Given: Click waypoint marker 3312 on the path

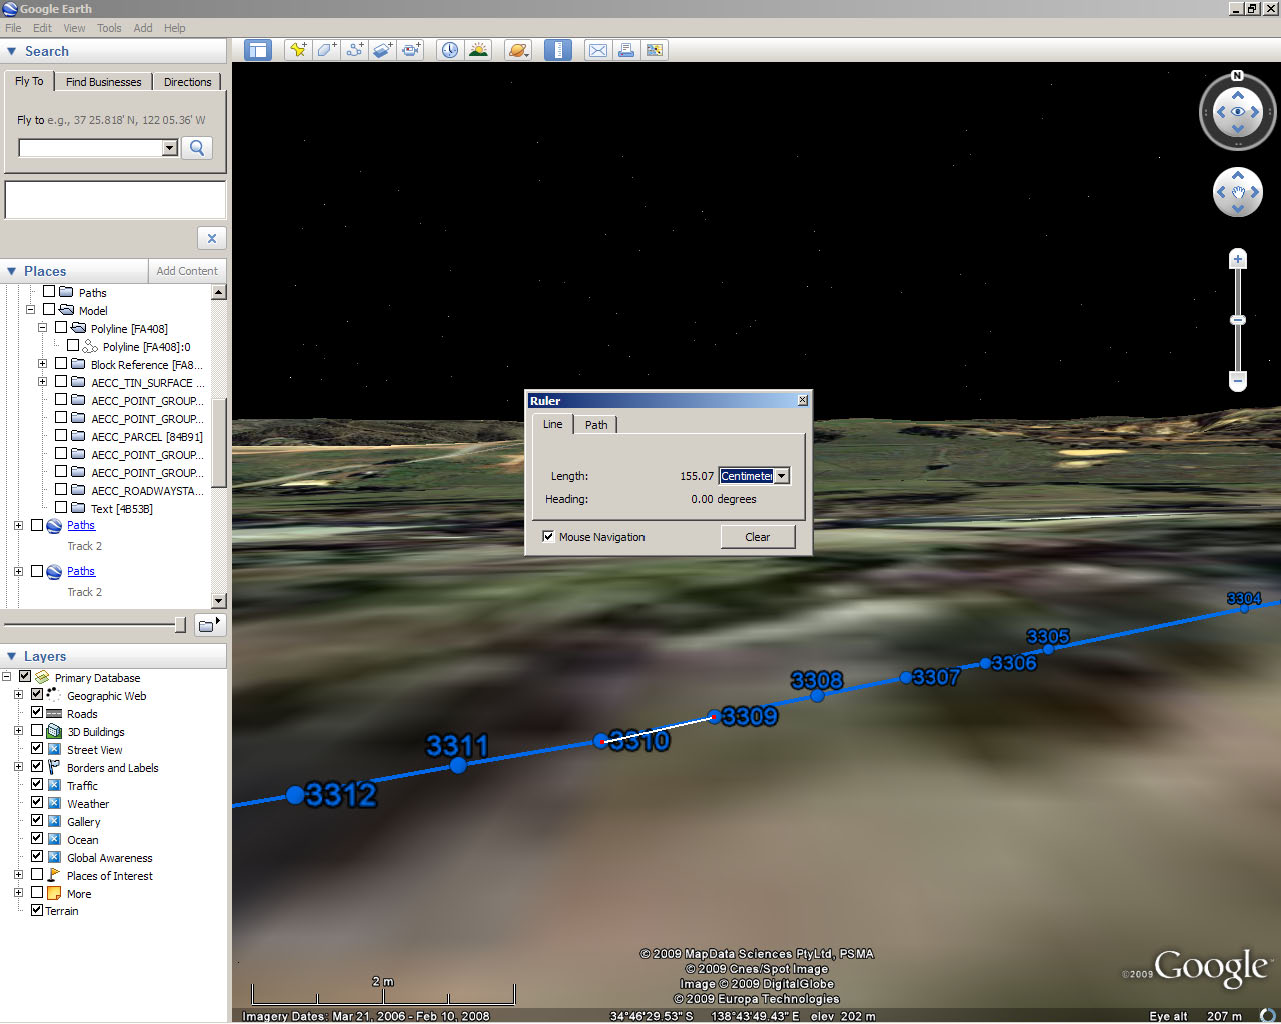Looking at the screenshot, I should click(x=295, y=795).
